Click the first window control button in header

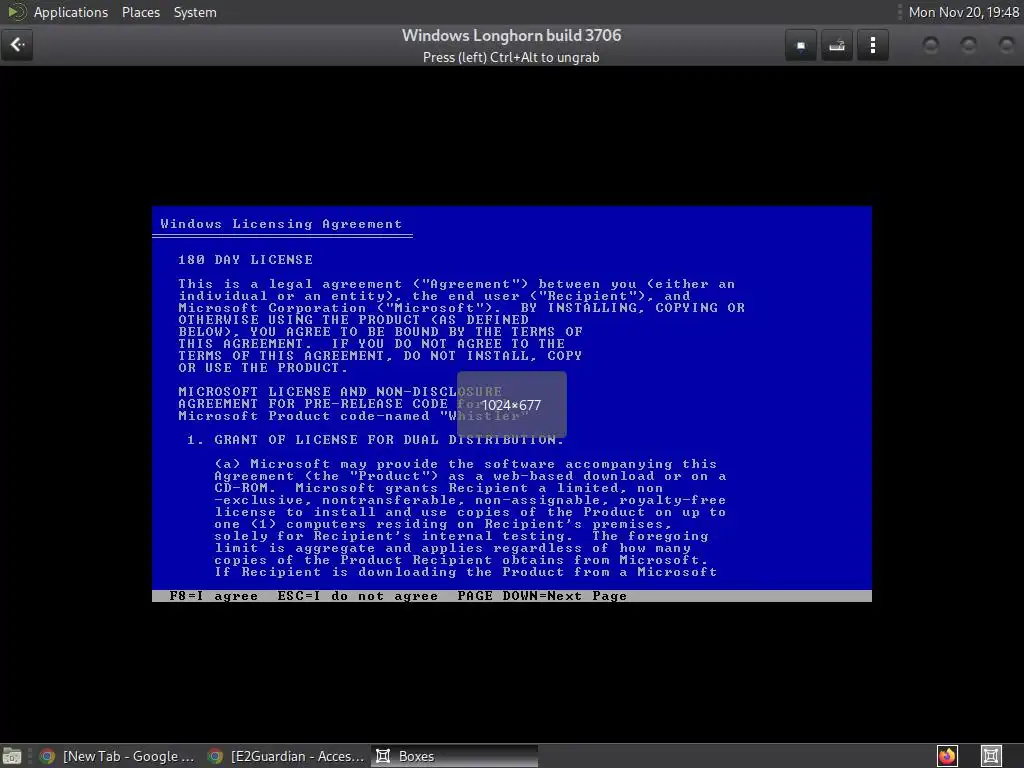(931, 45)
